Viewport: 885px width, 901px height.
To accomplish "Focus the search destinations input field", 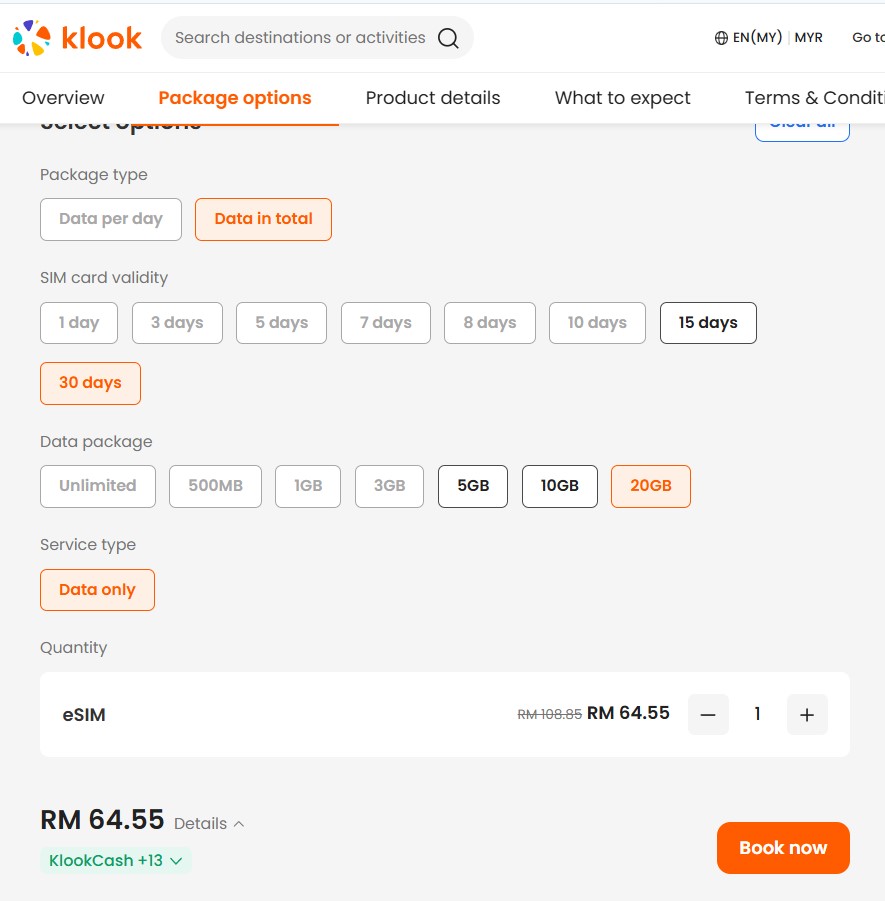I will pos(300,38).
